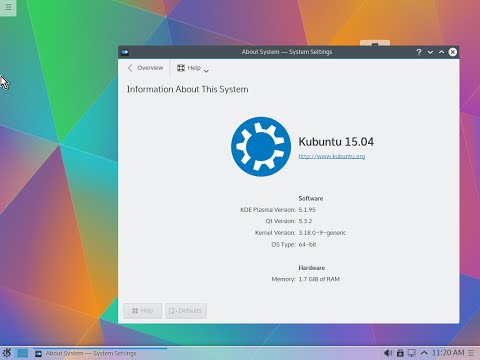Screen dimensions: 480x360
Task: Select kernel version 3.18.0-9-generic text
Action: 322,233
